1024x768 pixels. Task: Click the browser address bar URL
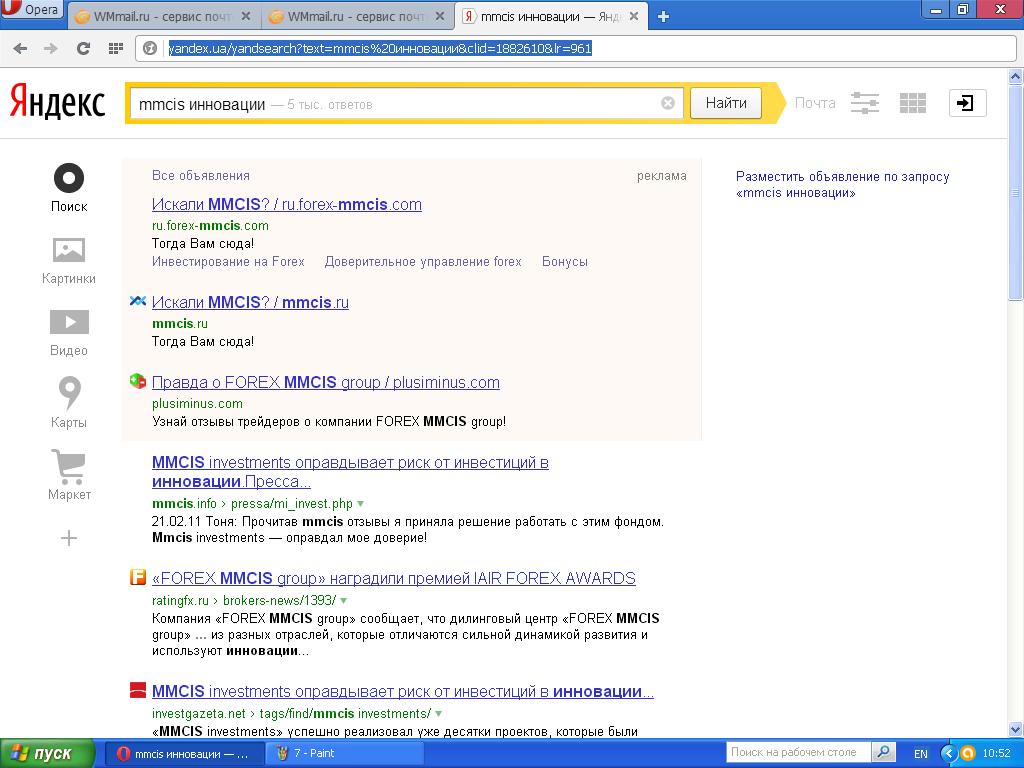380,48
